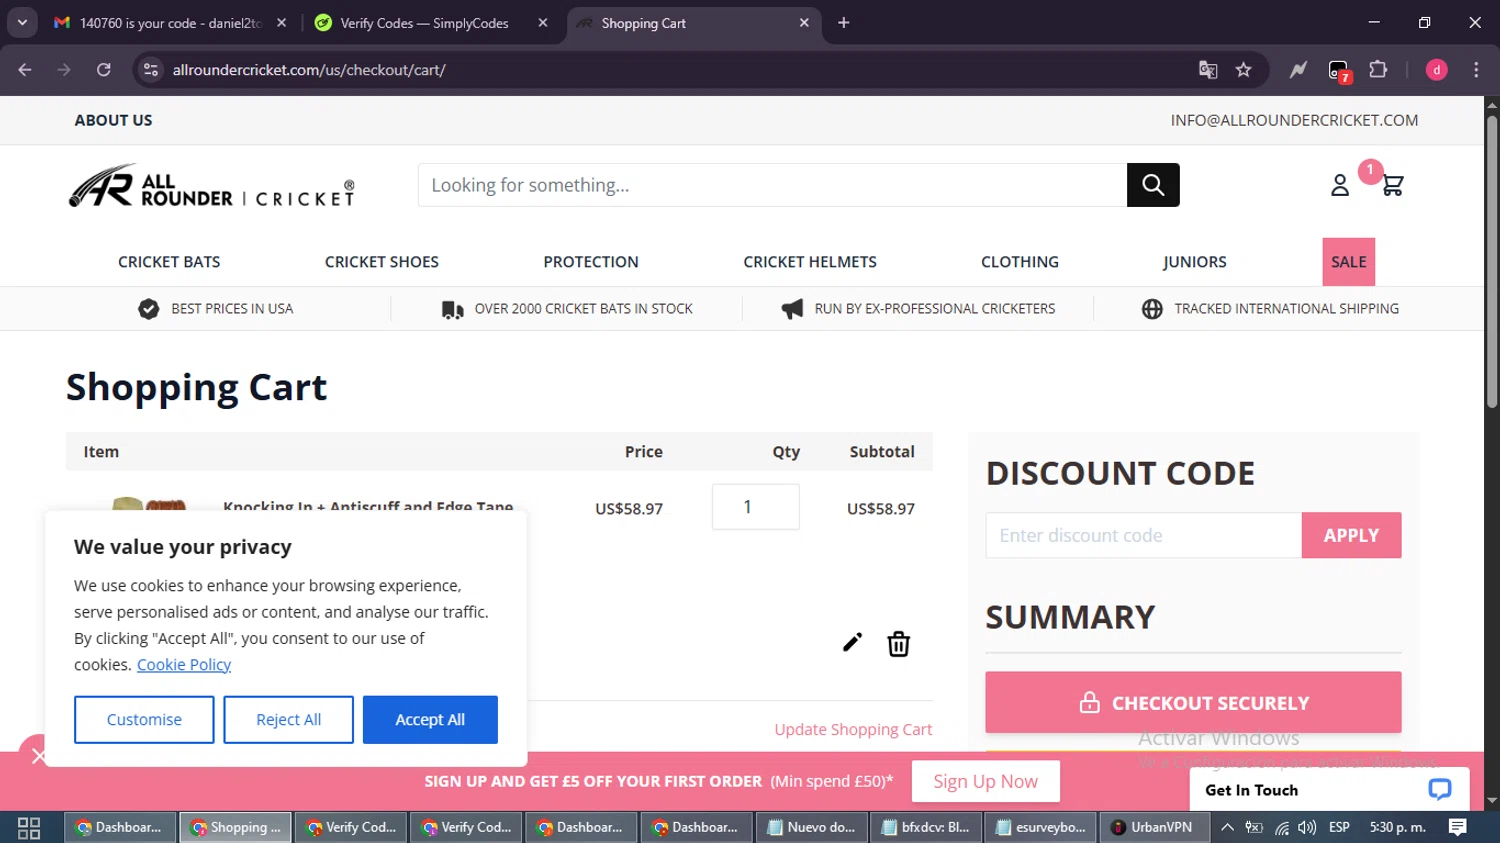The image size is (1500, 843).
Task: Bookmark page with star icon
Action: point(1243,70)
